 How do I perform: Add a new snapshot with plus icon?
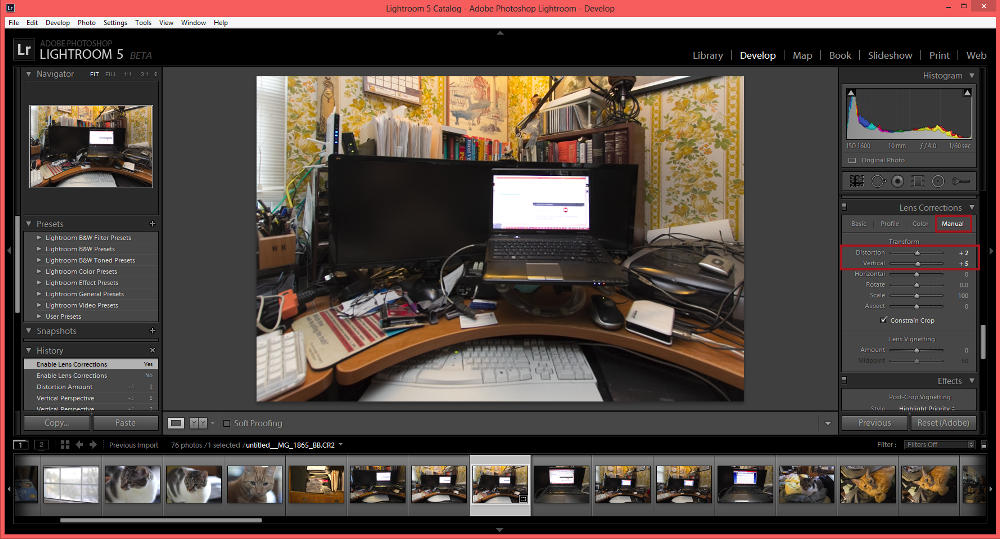pos(152,331)
